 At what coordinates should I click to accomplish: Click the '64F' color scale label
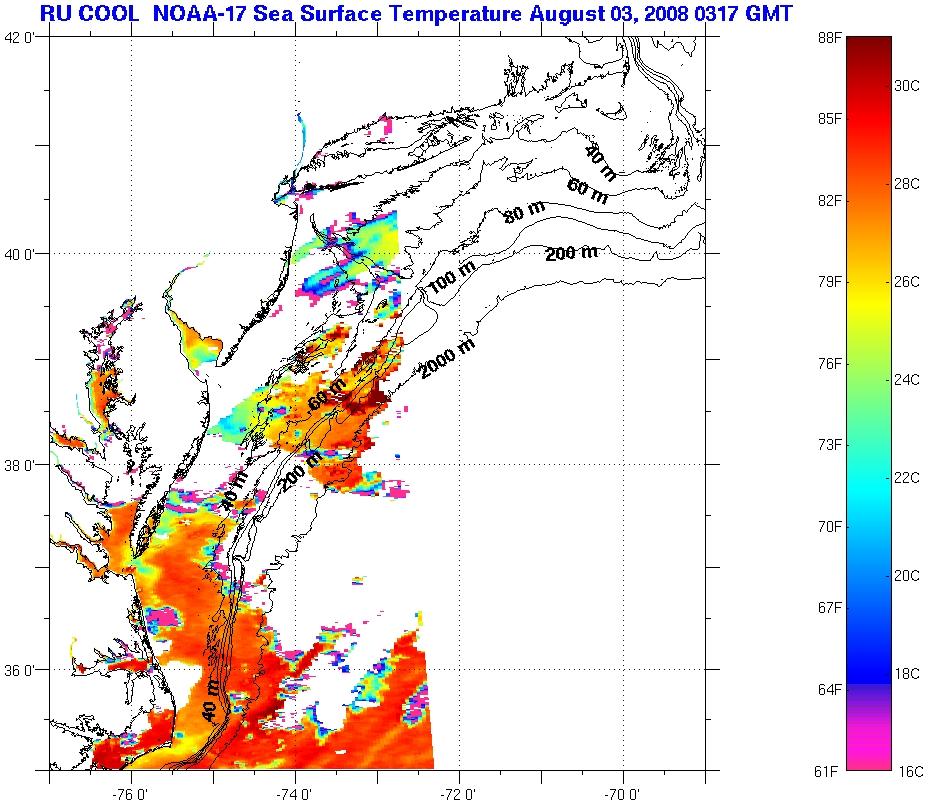coord(830,689)
